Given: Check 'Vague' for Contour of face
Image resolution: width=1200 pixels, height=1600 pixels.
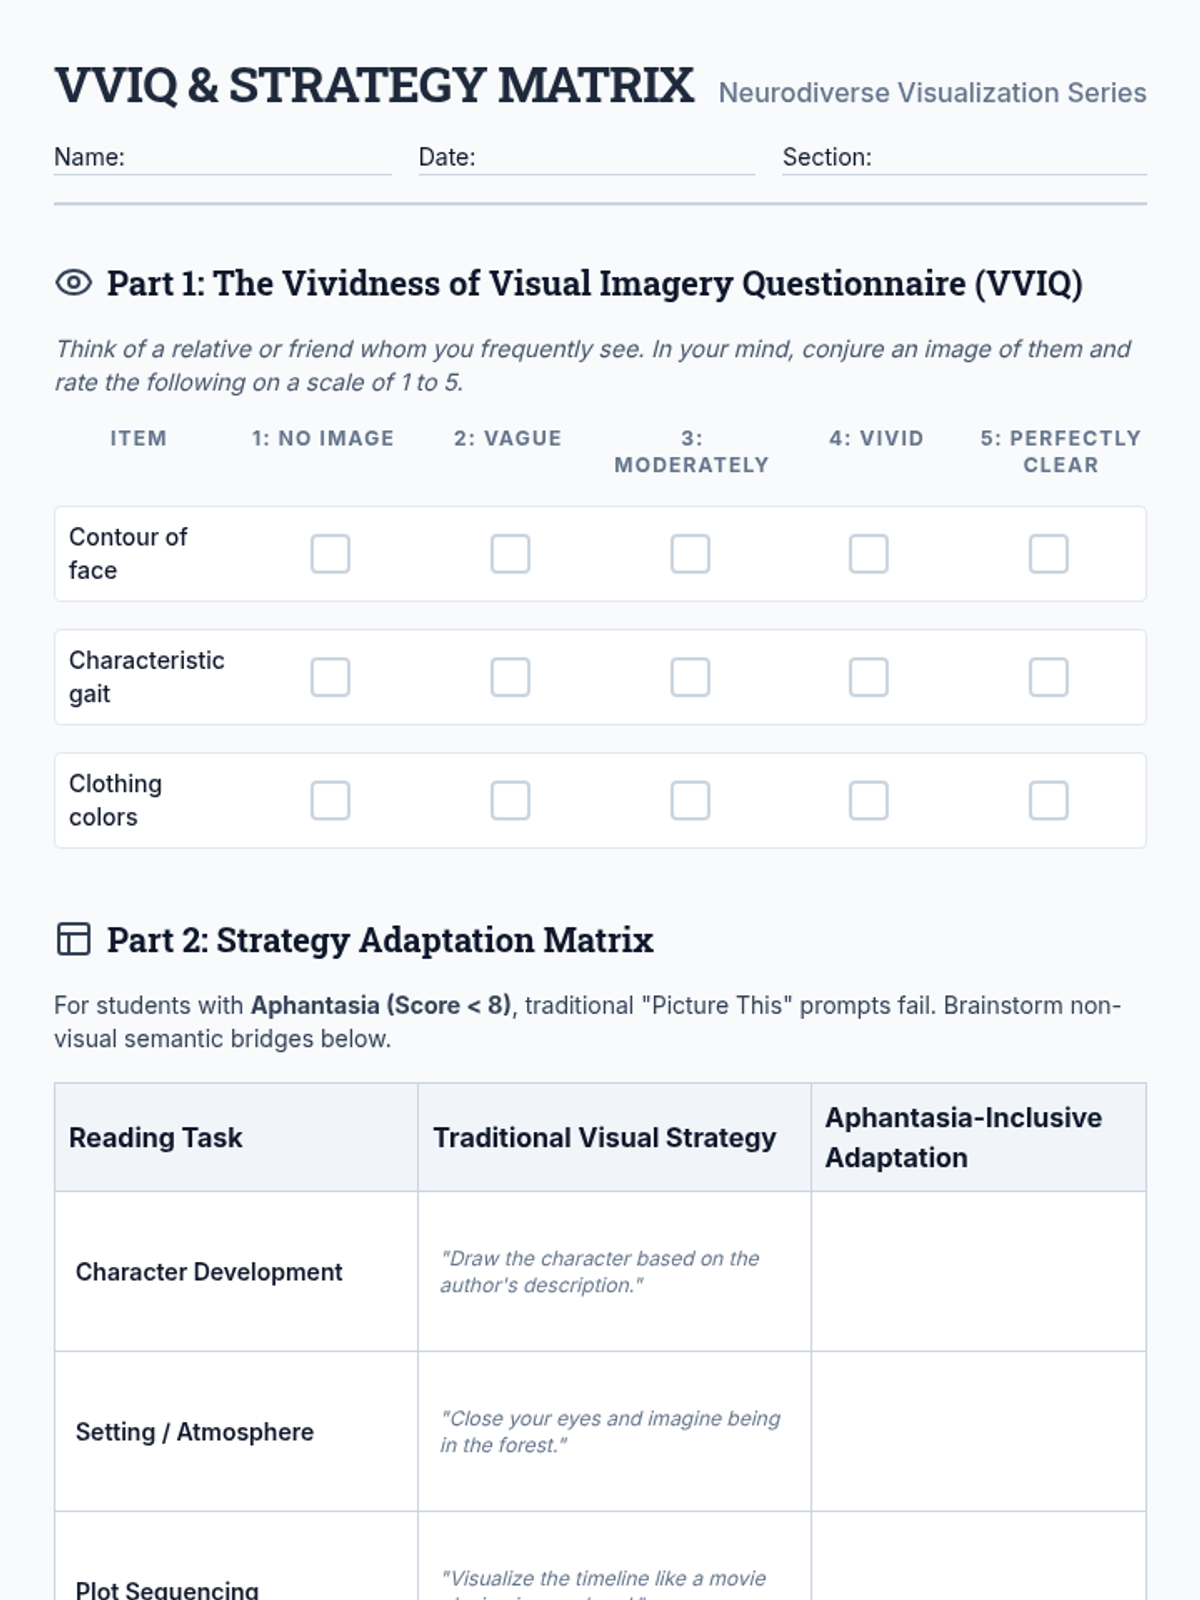Looking at the screenshot, I should 510,554.
